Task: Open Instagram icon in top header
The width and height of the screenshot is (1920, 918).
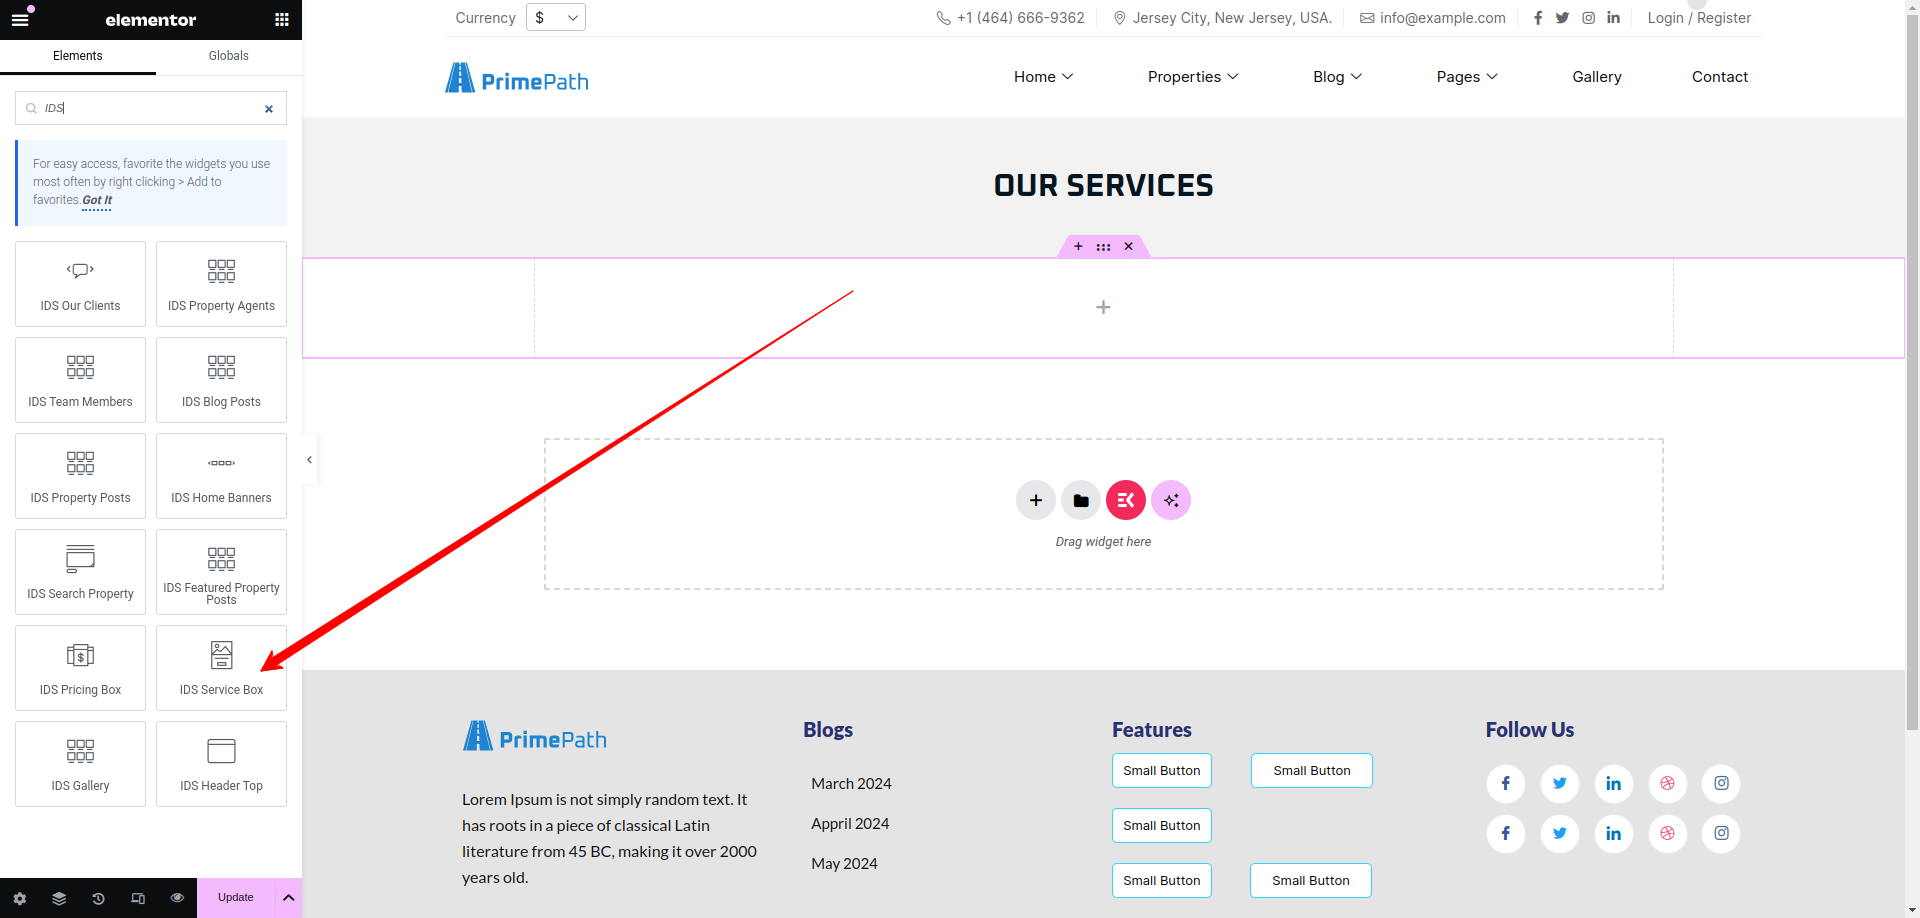Action: [1588, 18]
